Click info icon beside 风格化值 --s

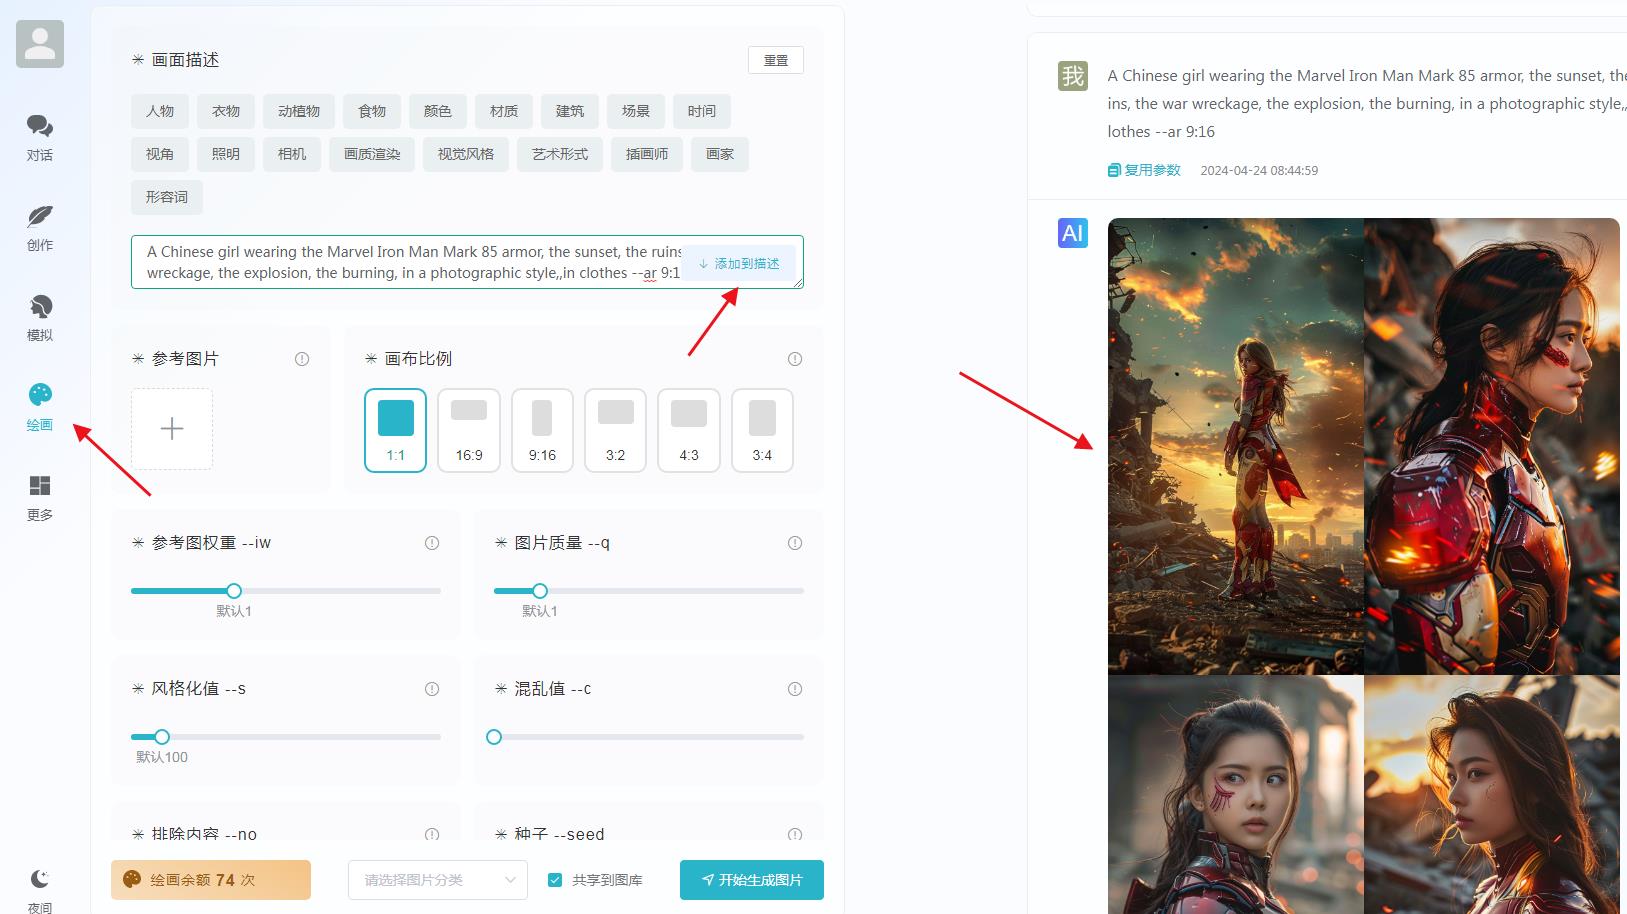pyautogui.click(x=432, y=689)
